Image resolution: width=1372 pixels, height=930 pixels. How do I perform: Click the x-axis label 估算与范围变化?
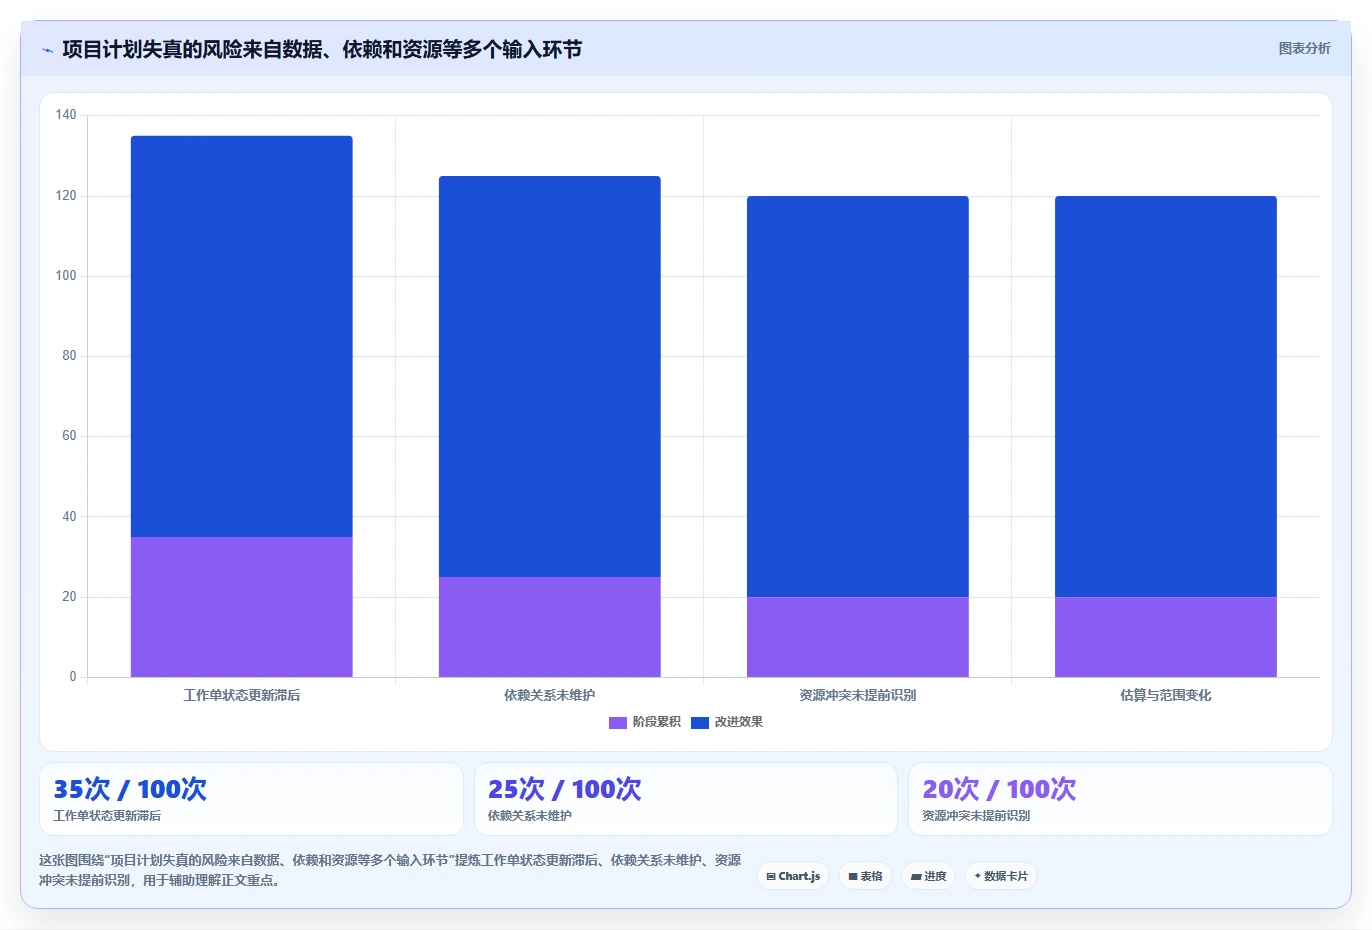[x=1166, y=695]
